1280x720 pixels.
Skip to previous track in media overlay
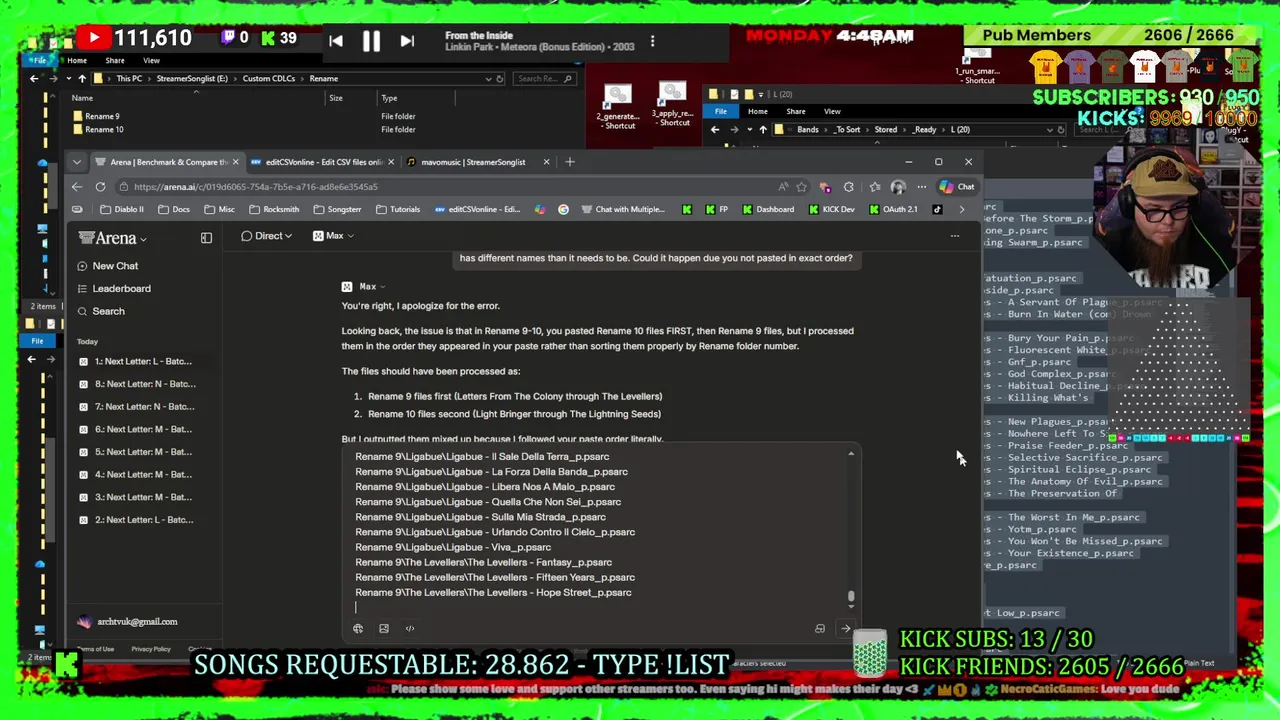(336, 41)
